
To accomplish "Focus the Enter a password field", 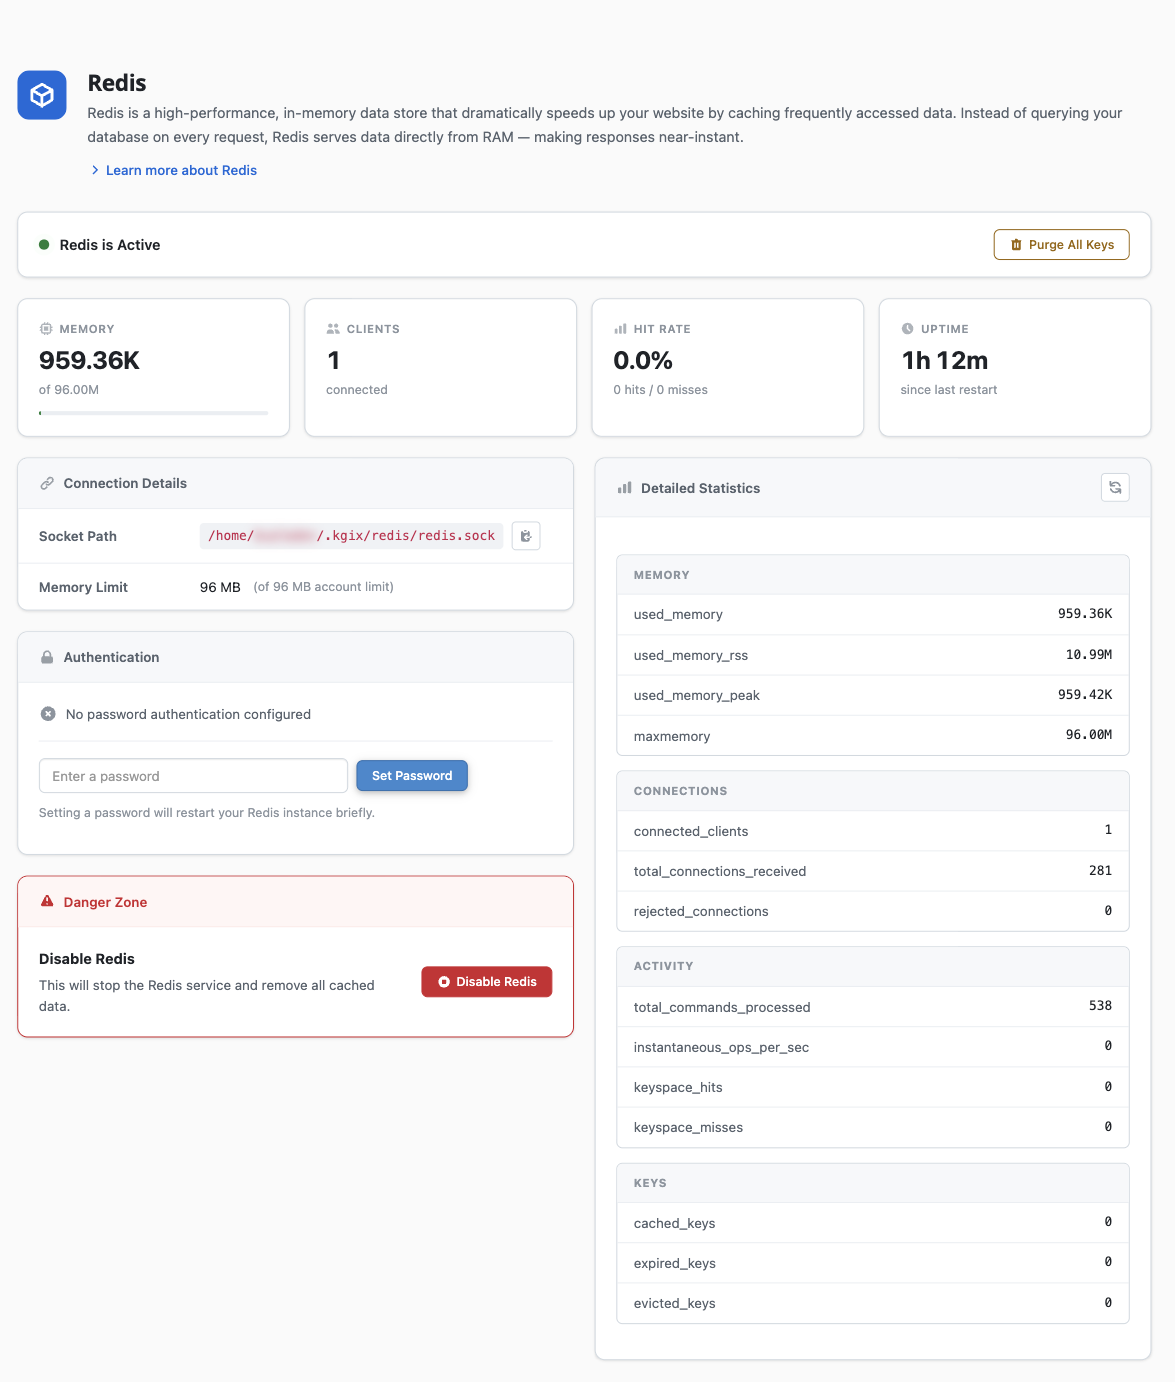I will pos(193,776).
